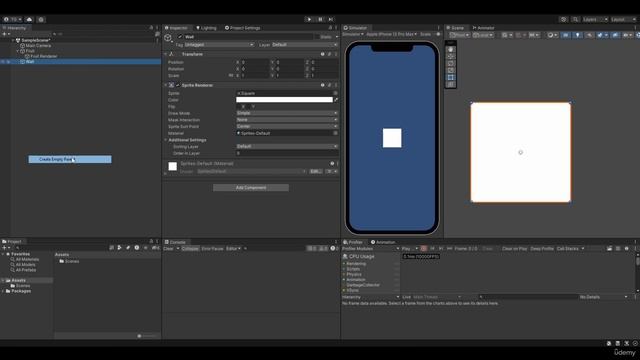The height and width of the screenshot is (360, 640).
Task: Click the Position X input field
Action: [x=255, y=62]
